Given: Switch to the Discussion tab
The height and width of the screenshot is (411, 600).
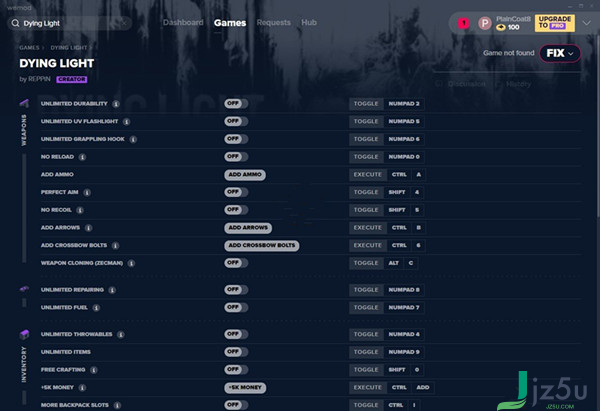Looking at the screenshot, I should pyautogui.click(x=461, y=84).
